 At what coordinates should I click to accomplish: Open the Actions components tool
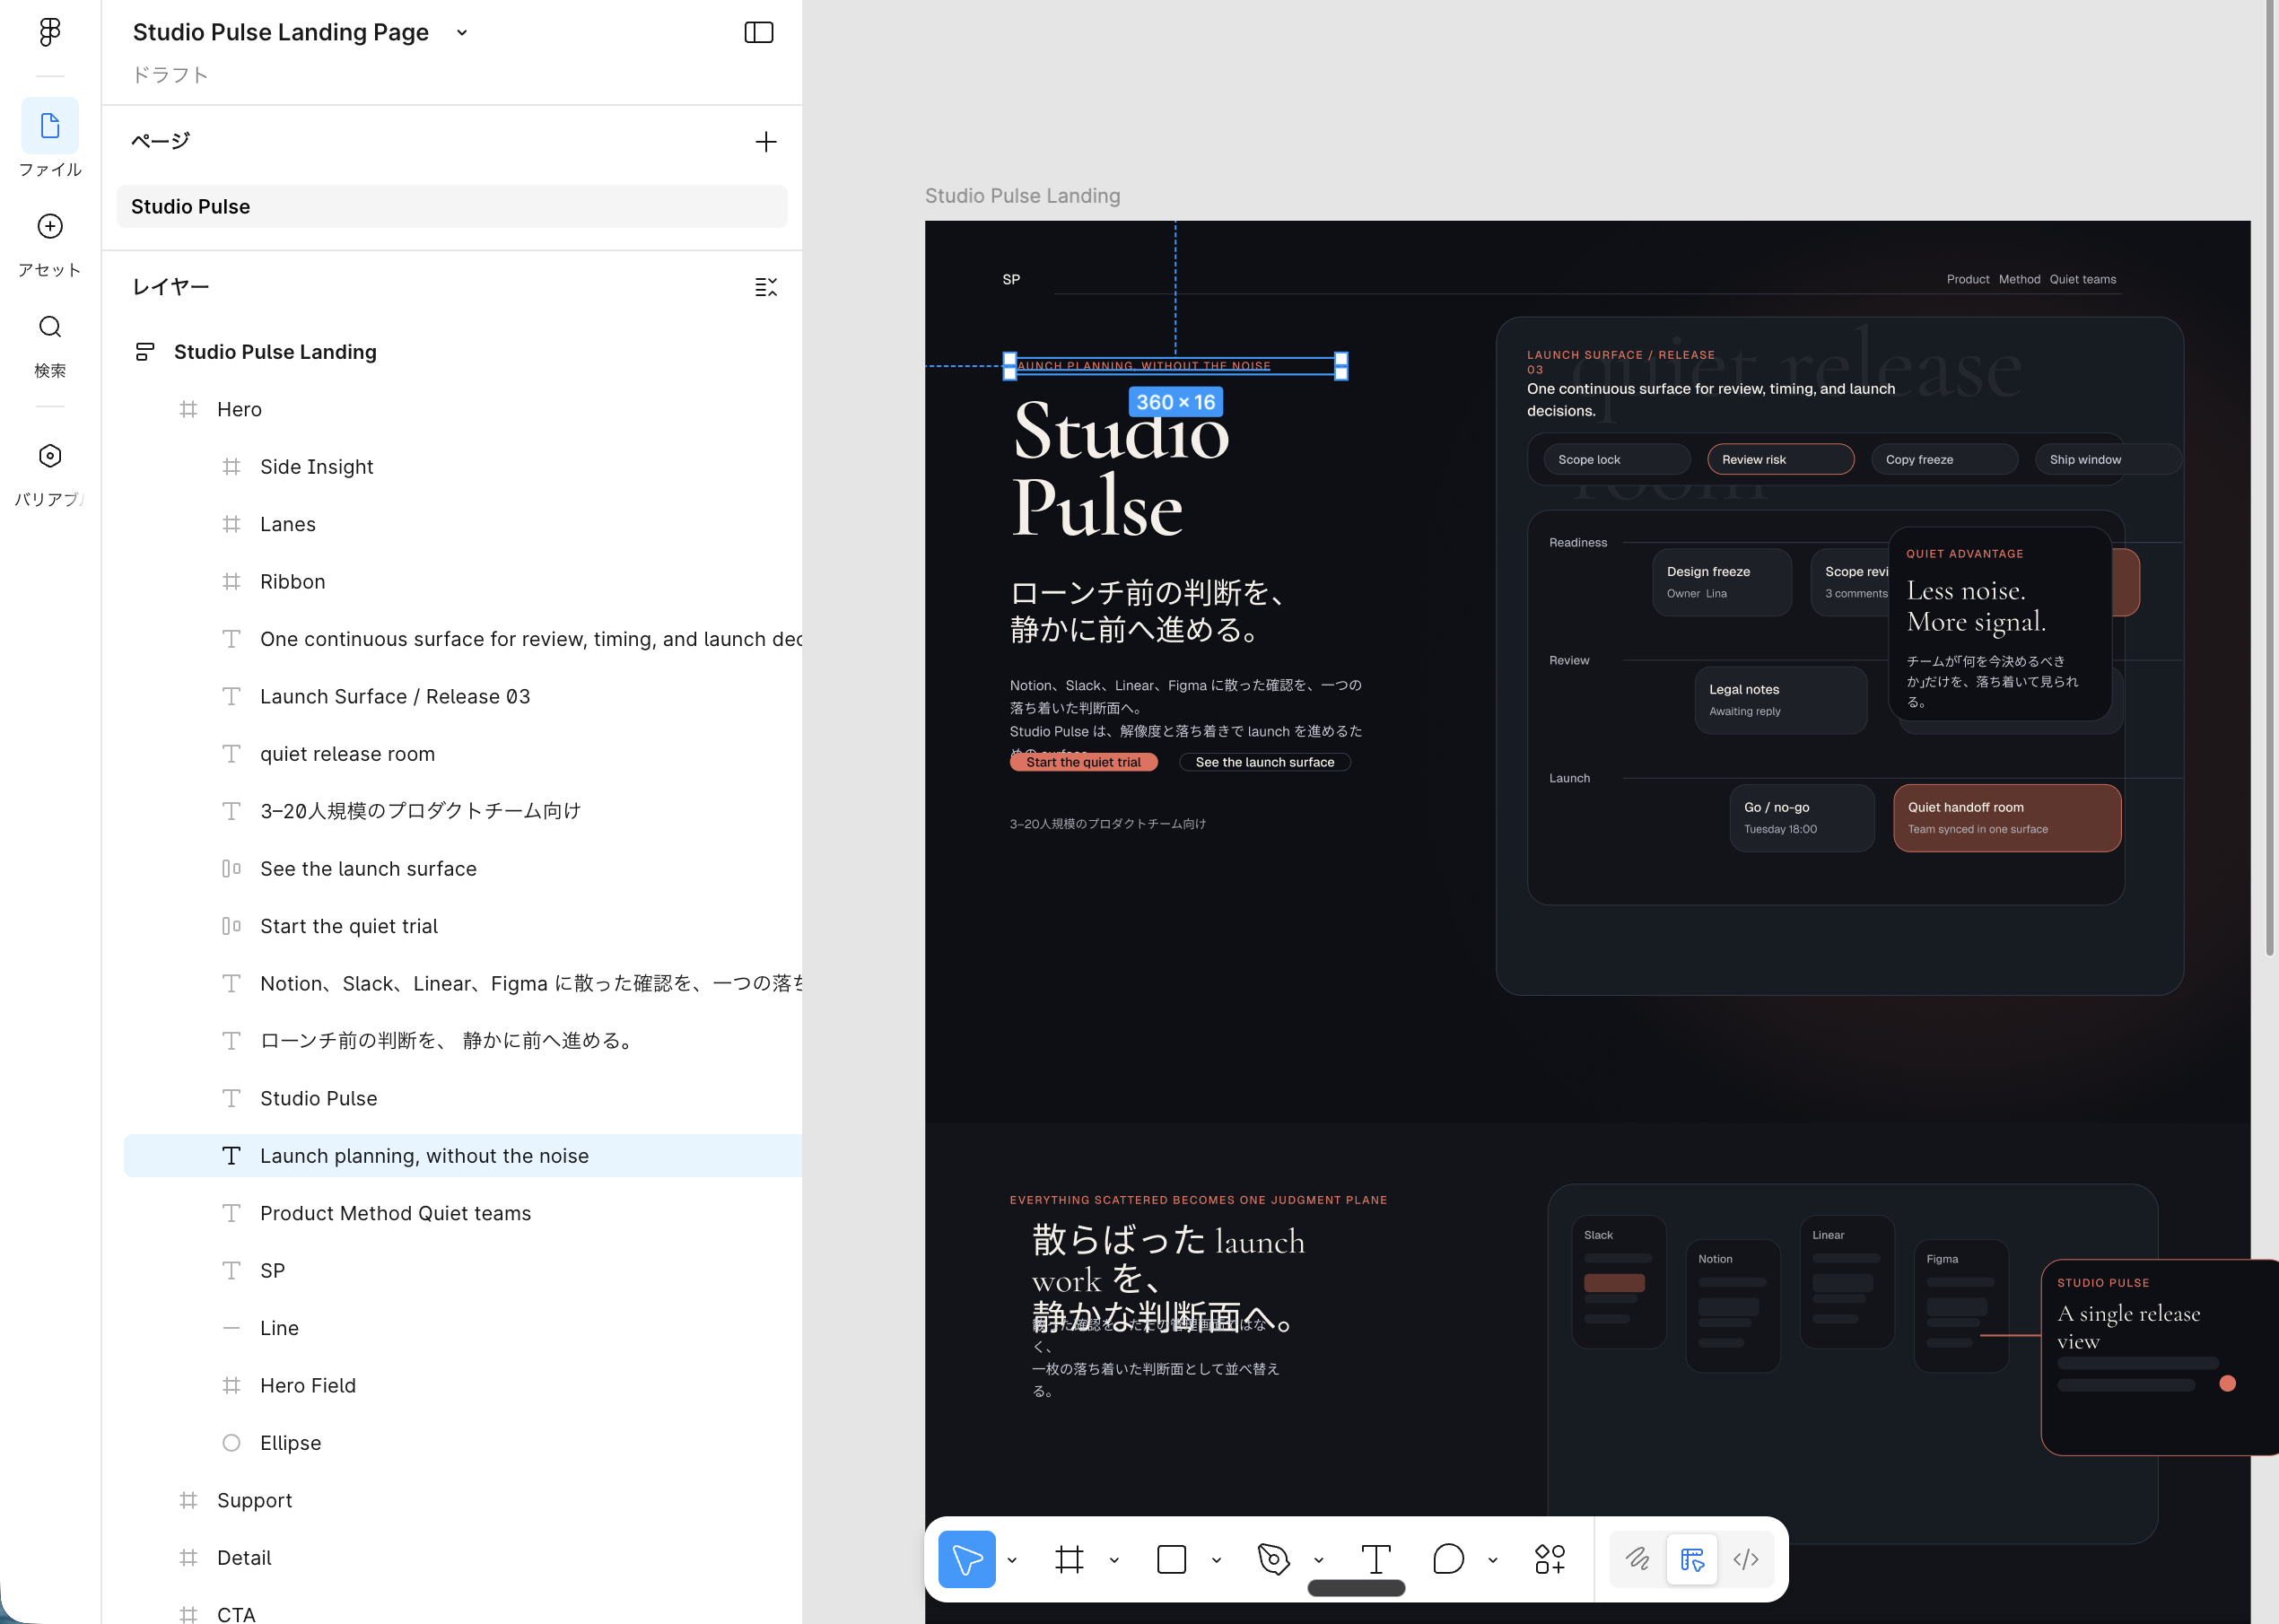pyautogui.click(x=1550, y=1559)
